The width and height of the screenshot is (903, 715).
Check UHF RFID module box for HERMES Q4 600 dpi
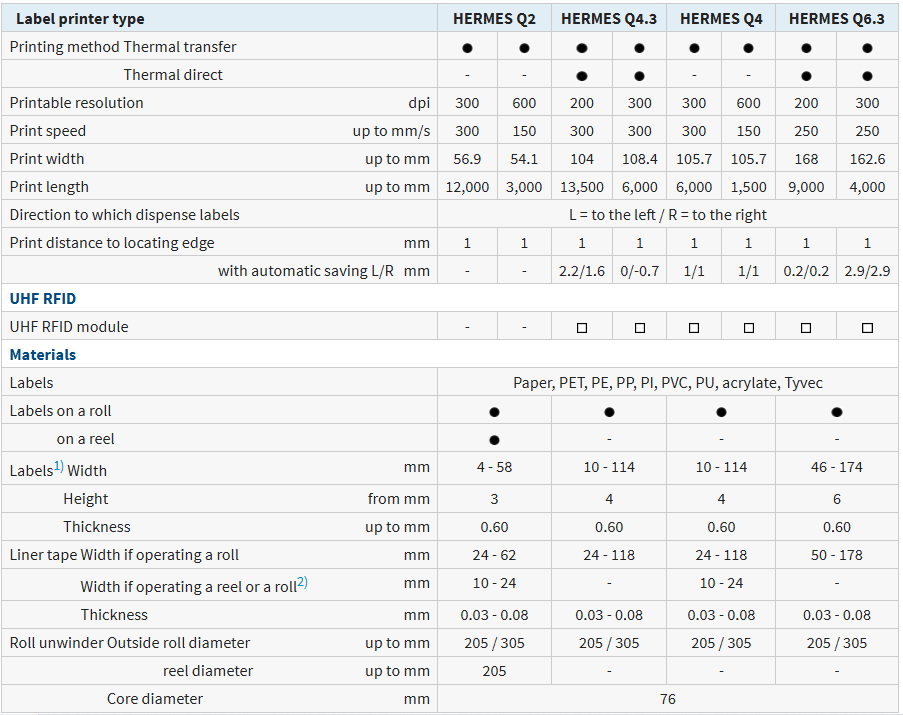[x=748, y=328]
